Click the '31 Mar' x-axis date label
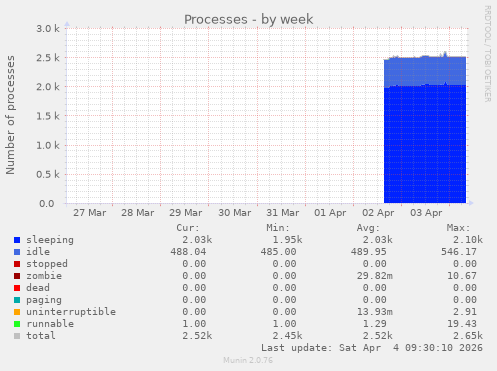The image size is (497, 371). point(283,213)
